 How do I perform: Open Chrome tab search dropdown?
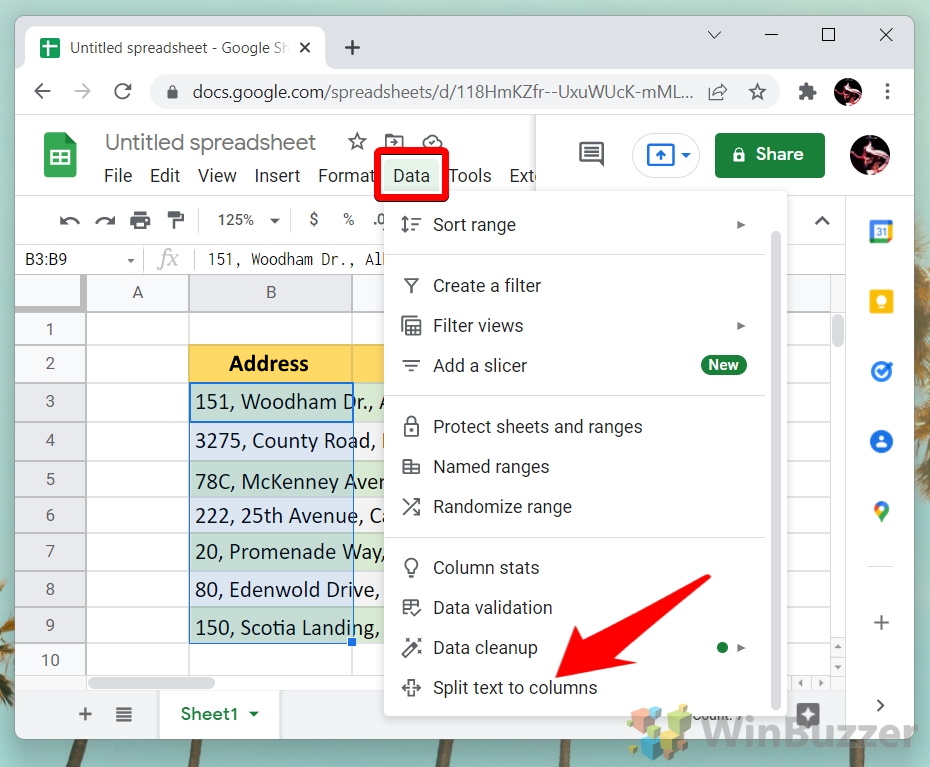point(715,35)
